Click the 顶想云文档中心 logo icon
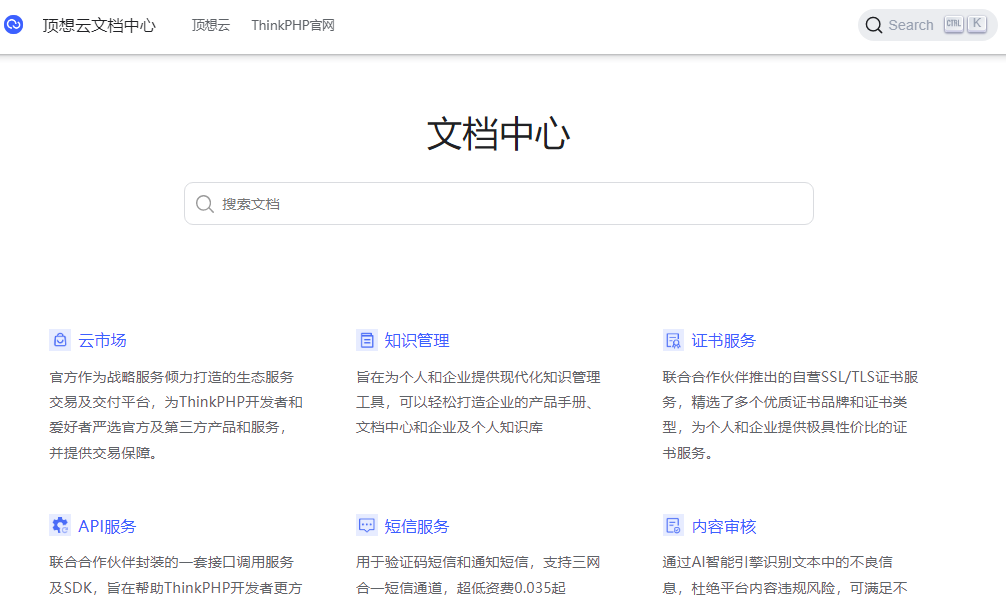 tap(13, 24)
